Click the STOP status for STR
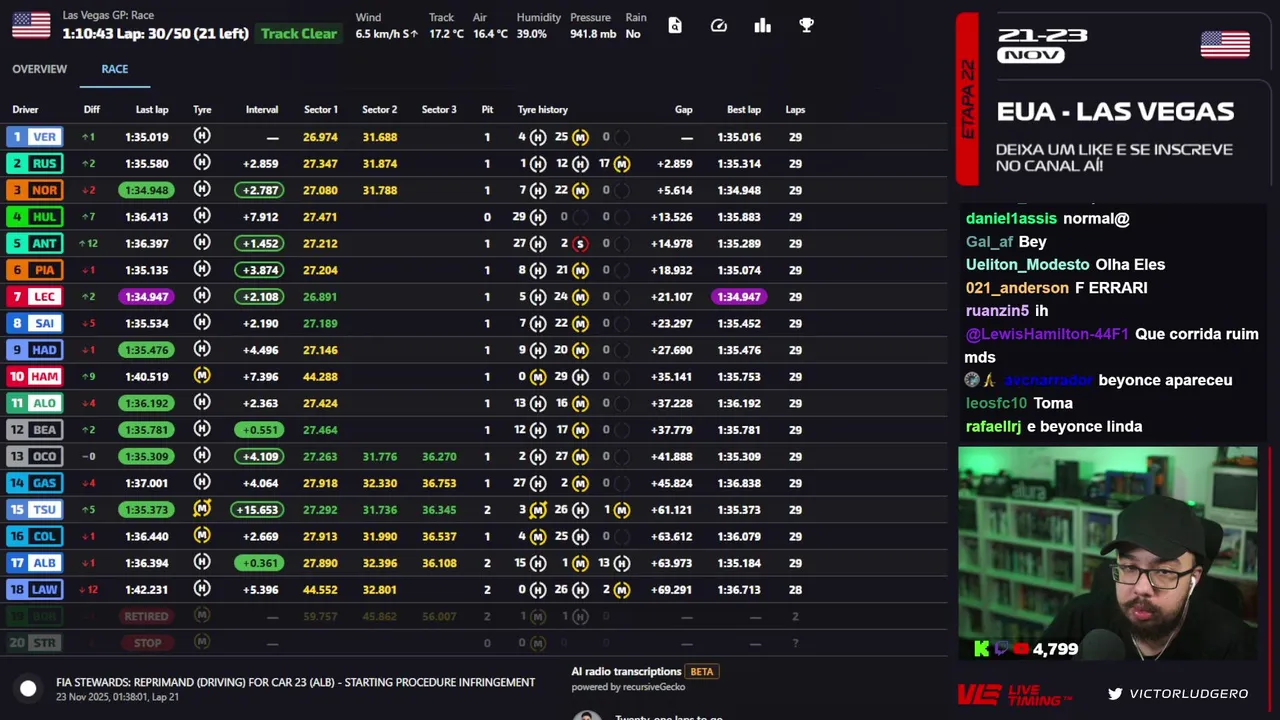 pyautogui.click(x=147, y=643)
